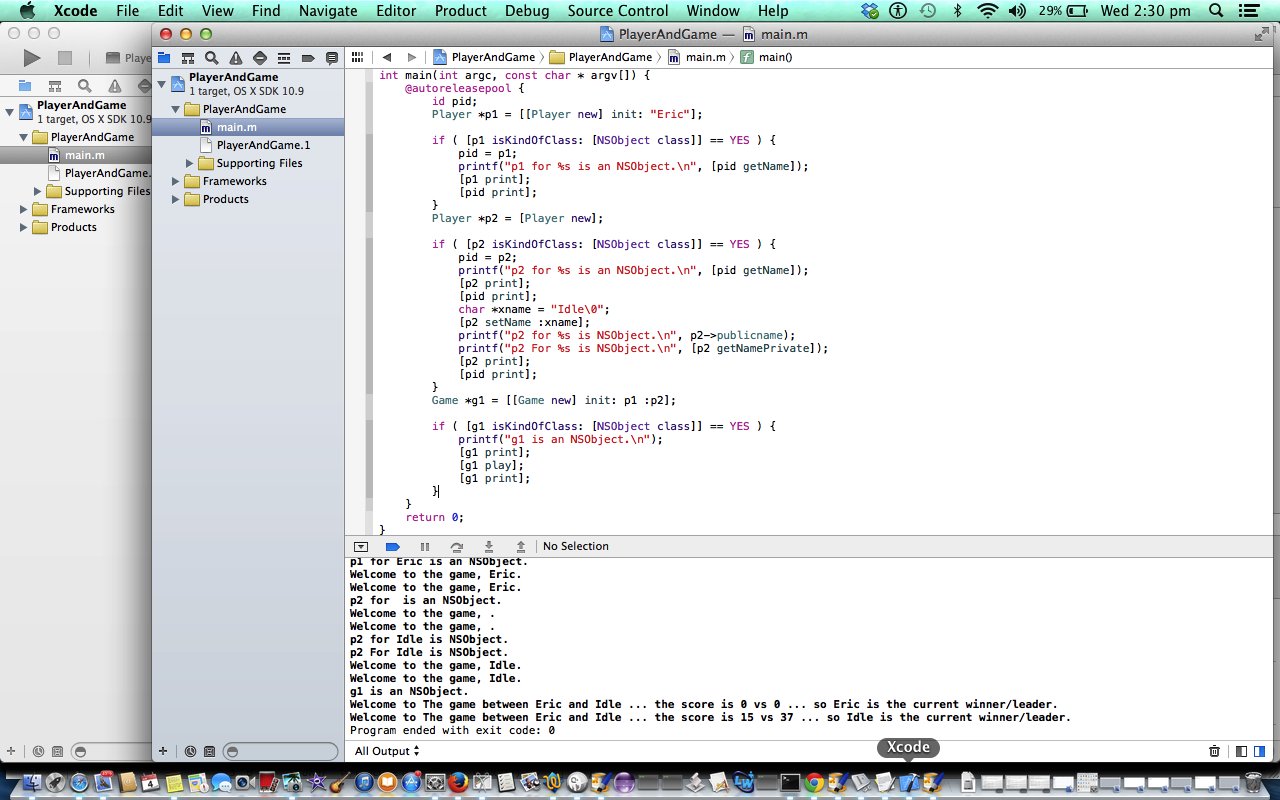Open Project navigator in background Xcode window

click(x=25, y=86)
